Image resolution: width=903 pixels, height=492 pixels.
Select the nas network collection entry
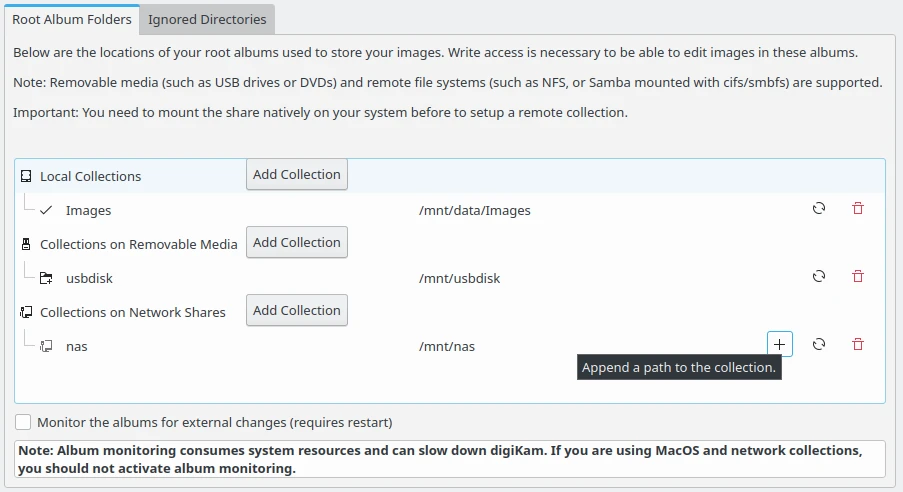[76, 347]
